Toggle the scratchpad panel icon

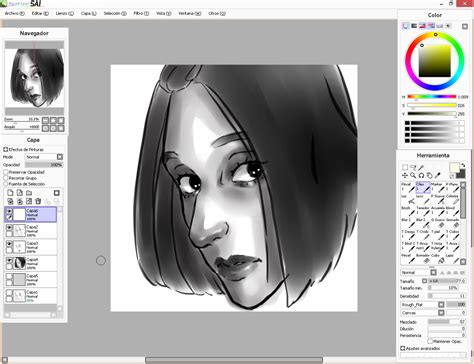click(448, 26)
